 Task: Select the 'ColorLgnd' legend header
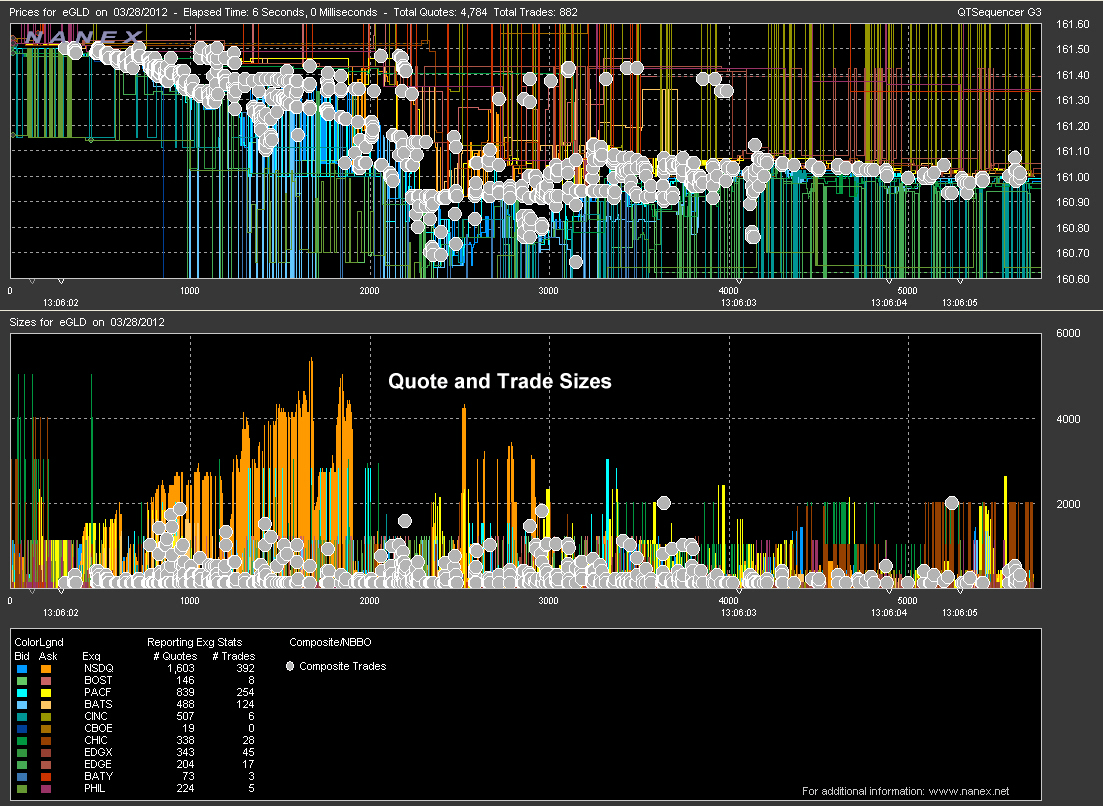(x=39, y=642)
